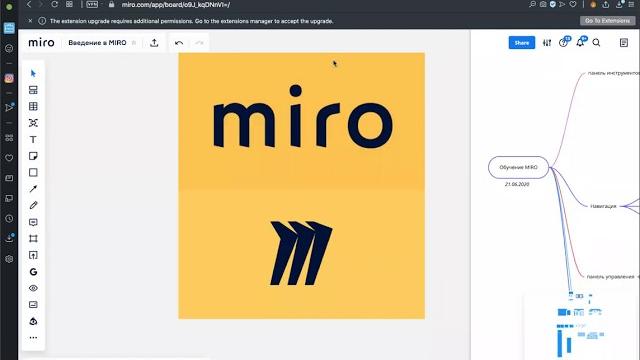Open search on the board
Image resolution: width=640 pixels, height=360 pixels.
click(596, 42)
